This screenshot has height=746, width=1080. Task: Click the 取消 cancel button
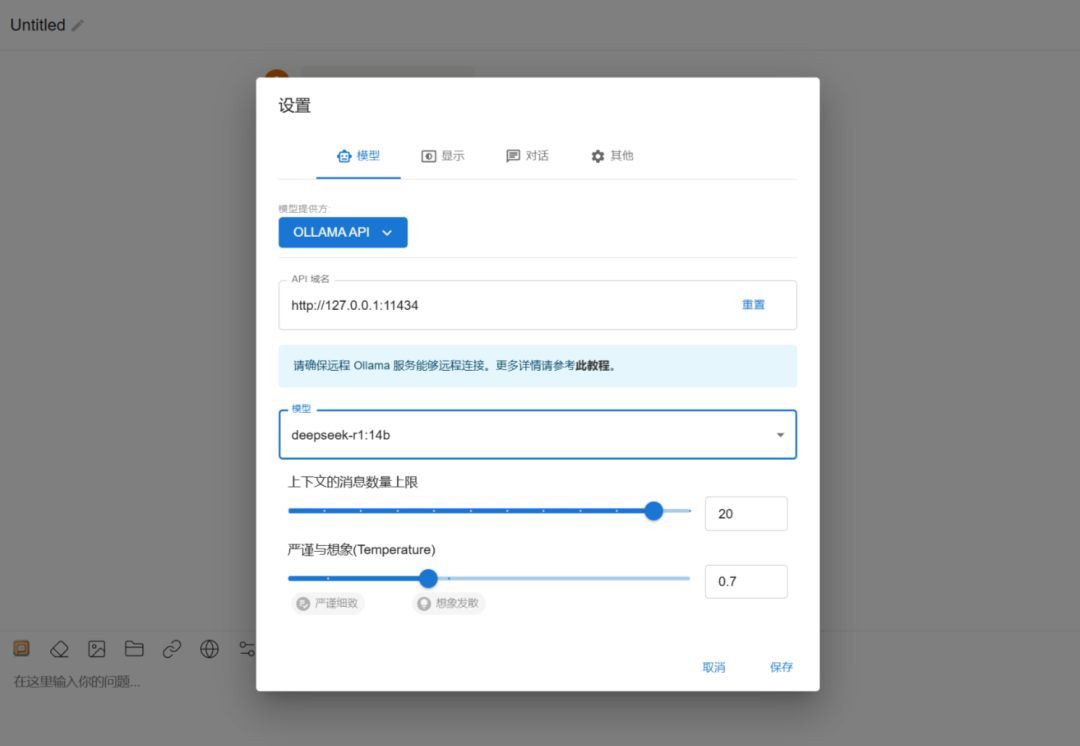(714, 667)
